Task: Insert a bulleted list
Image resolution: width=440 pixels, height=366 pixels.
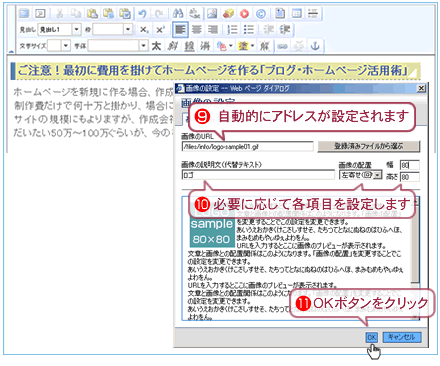Action: tap(249, 30)
